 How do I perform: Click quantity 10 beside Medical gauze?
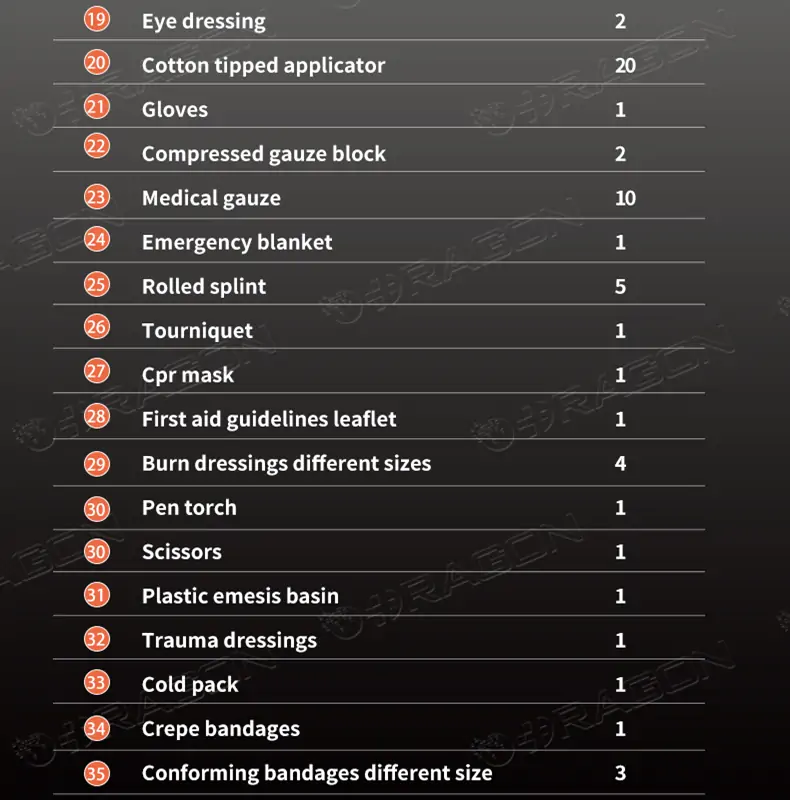pyautogui.click(x=625, y=198)
